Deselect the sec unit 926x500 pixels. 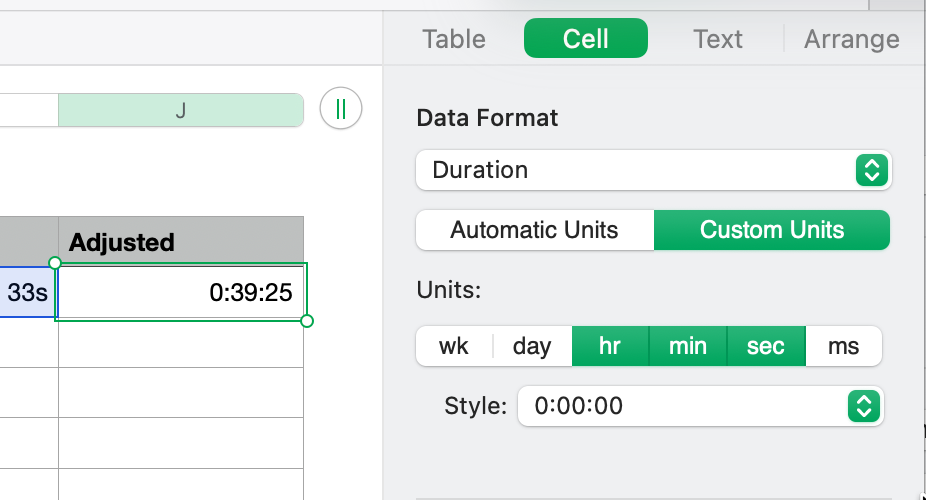click(766, 346)
